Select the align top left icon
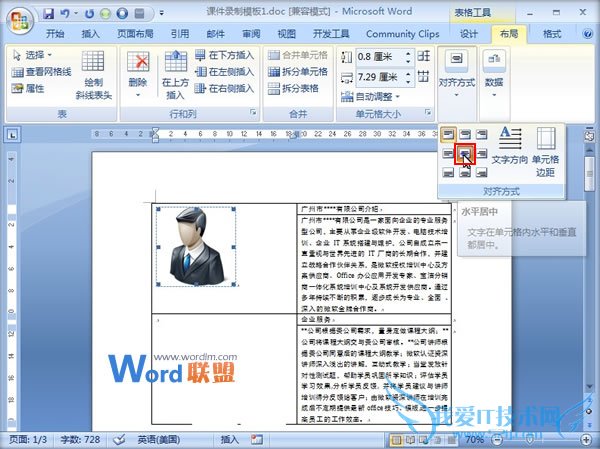 point(448,134)
